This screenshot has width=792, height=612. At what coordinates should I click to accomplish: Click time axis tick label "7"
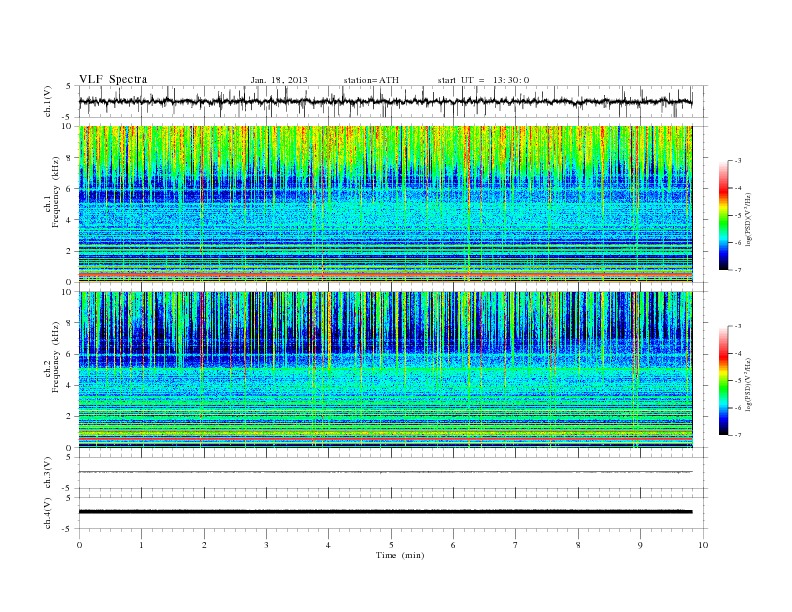pyautogui.click(x=516, y=545)
